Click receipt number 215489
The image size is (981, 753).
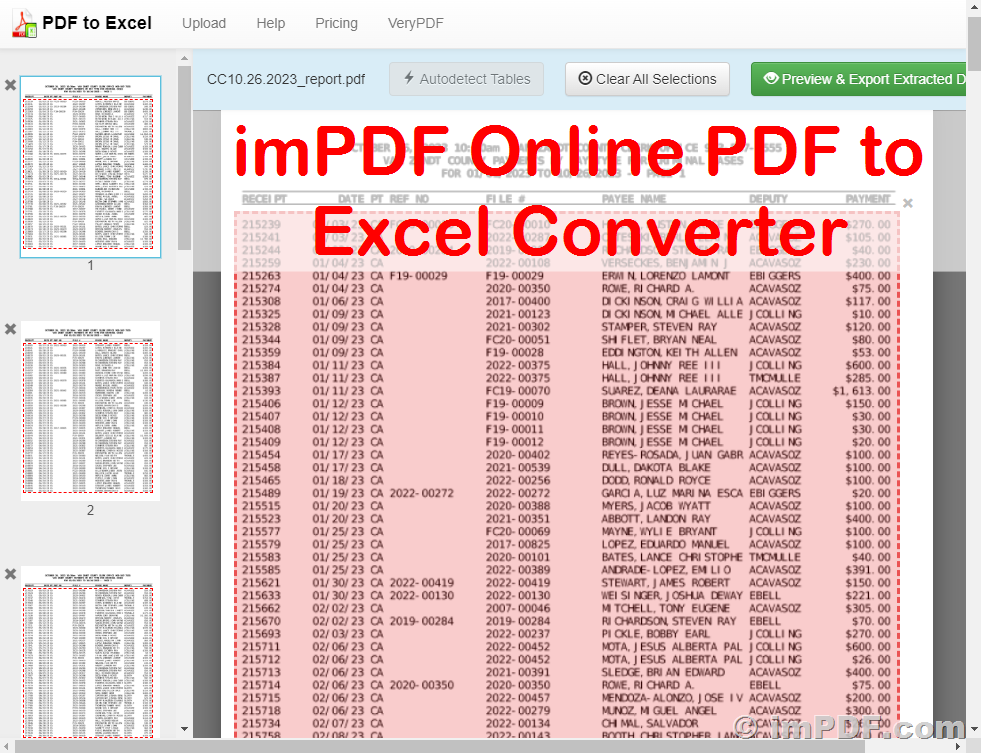pyautogui.click(x=262, y=493)
